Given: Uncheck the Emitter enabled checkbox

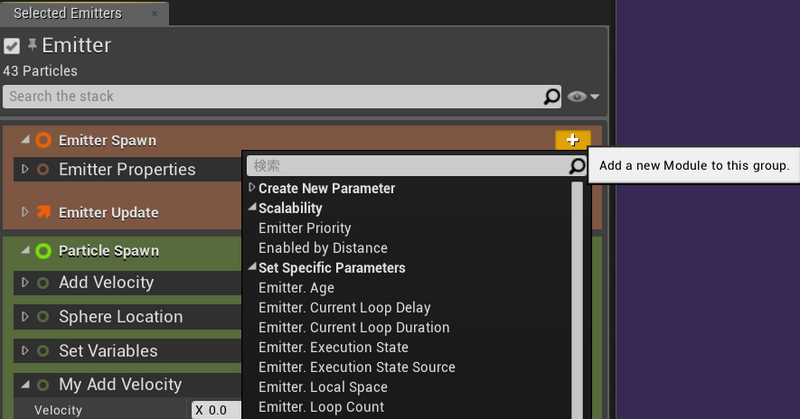Looking at the screenshot, I should [x=12, y=46].
